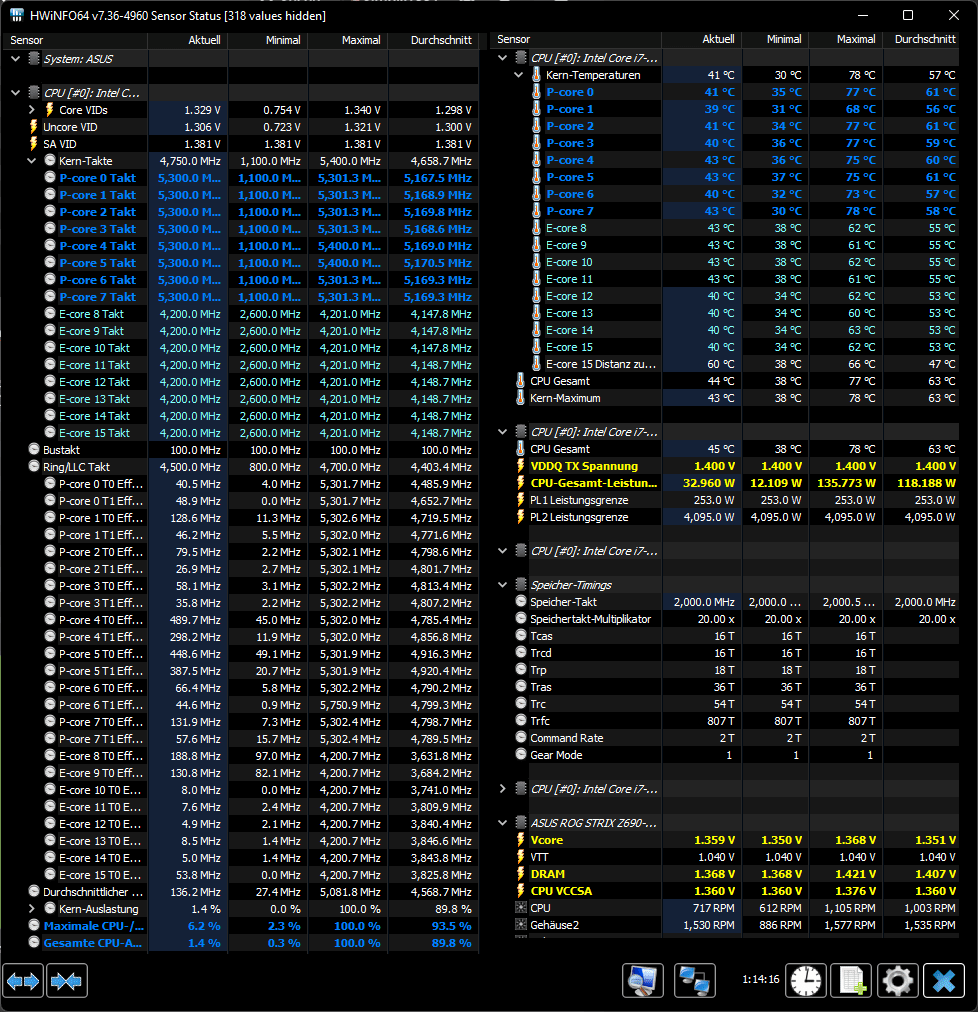Select the Durchschnittlicher ... clock row
The height and width of the screenshot is (1012, 978).
coord(241,891)
